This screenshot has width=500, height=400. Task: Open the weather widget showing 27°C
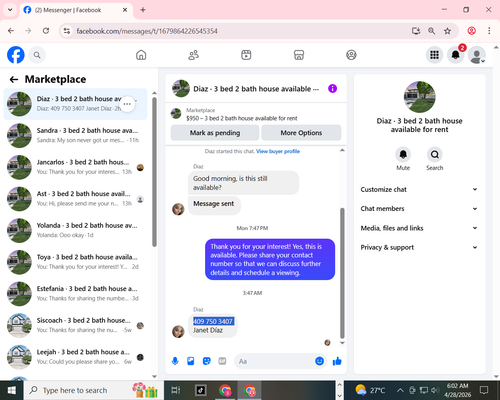(370, 390)
